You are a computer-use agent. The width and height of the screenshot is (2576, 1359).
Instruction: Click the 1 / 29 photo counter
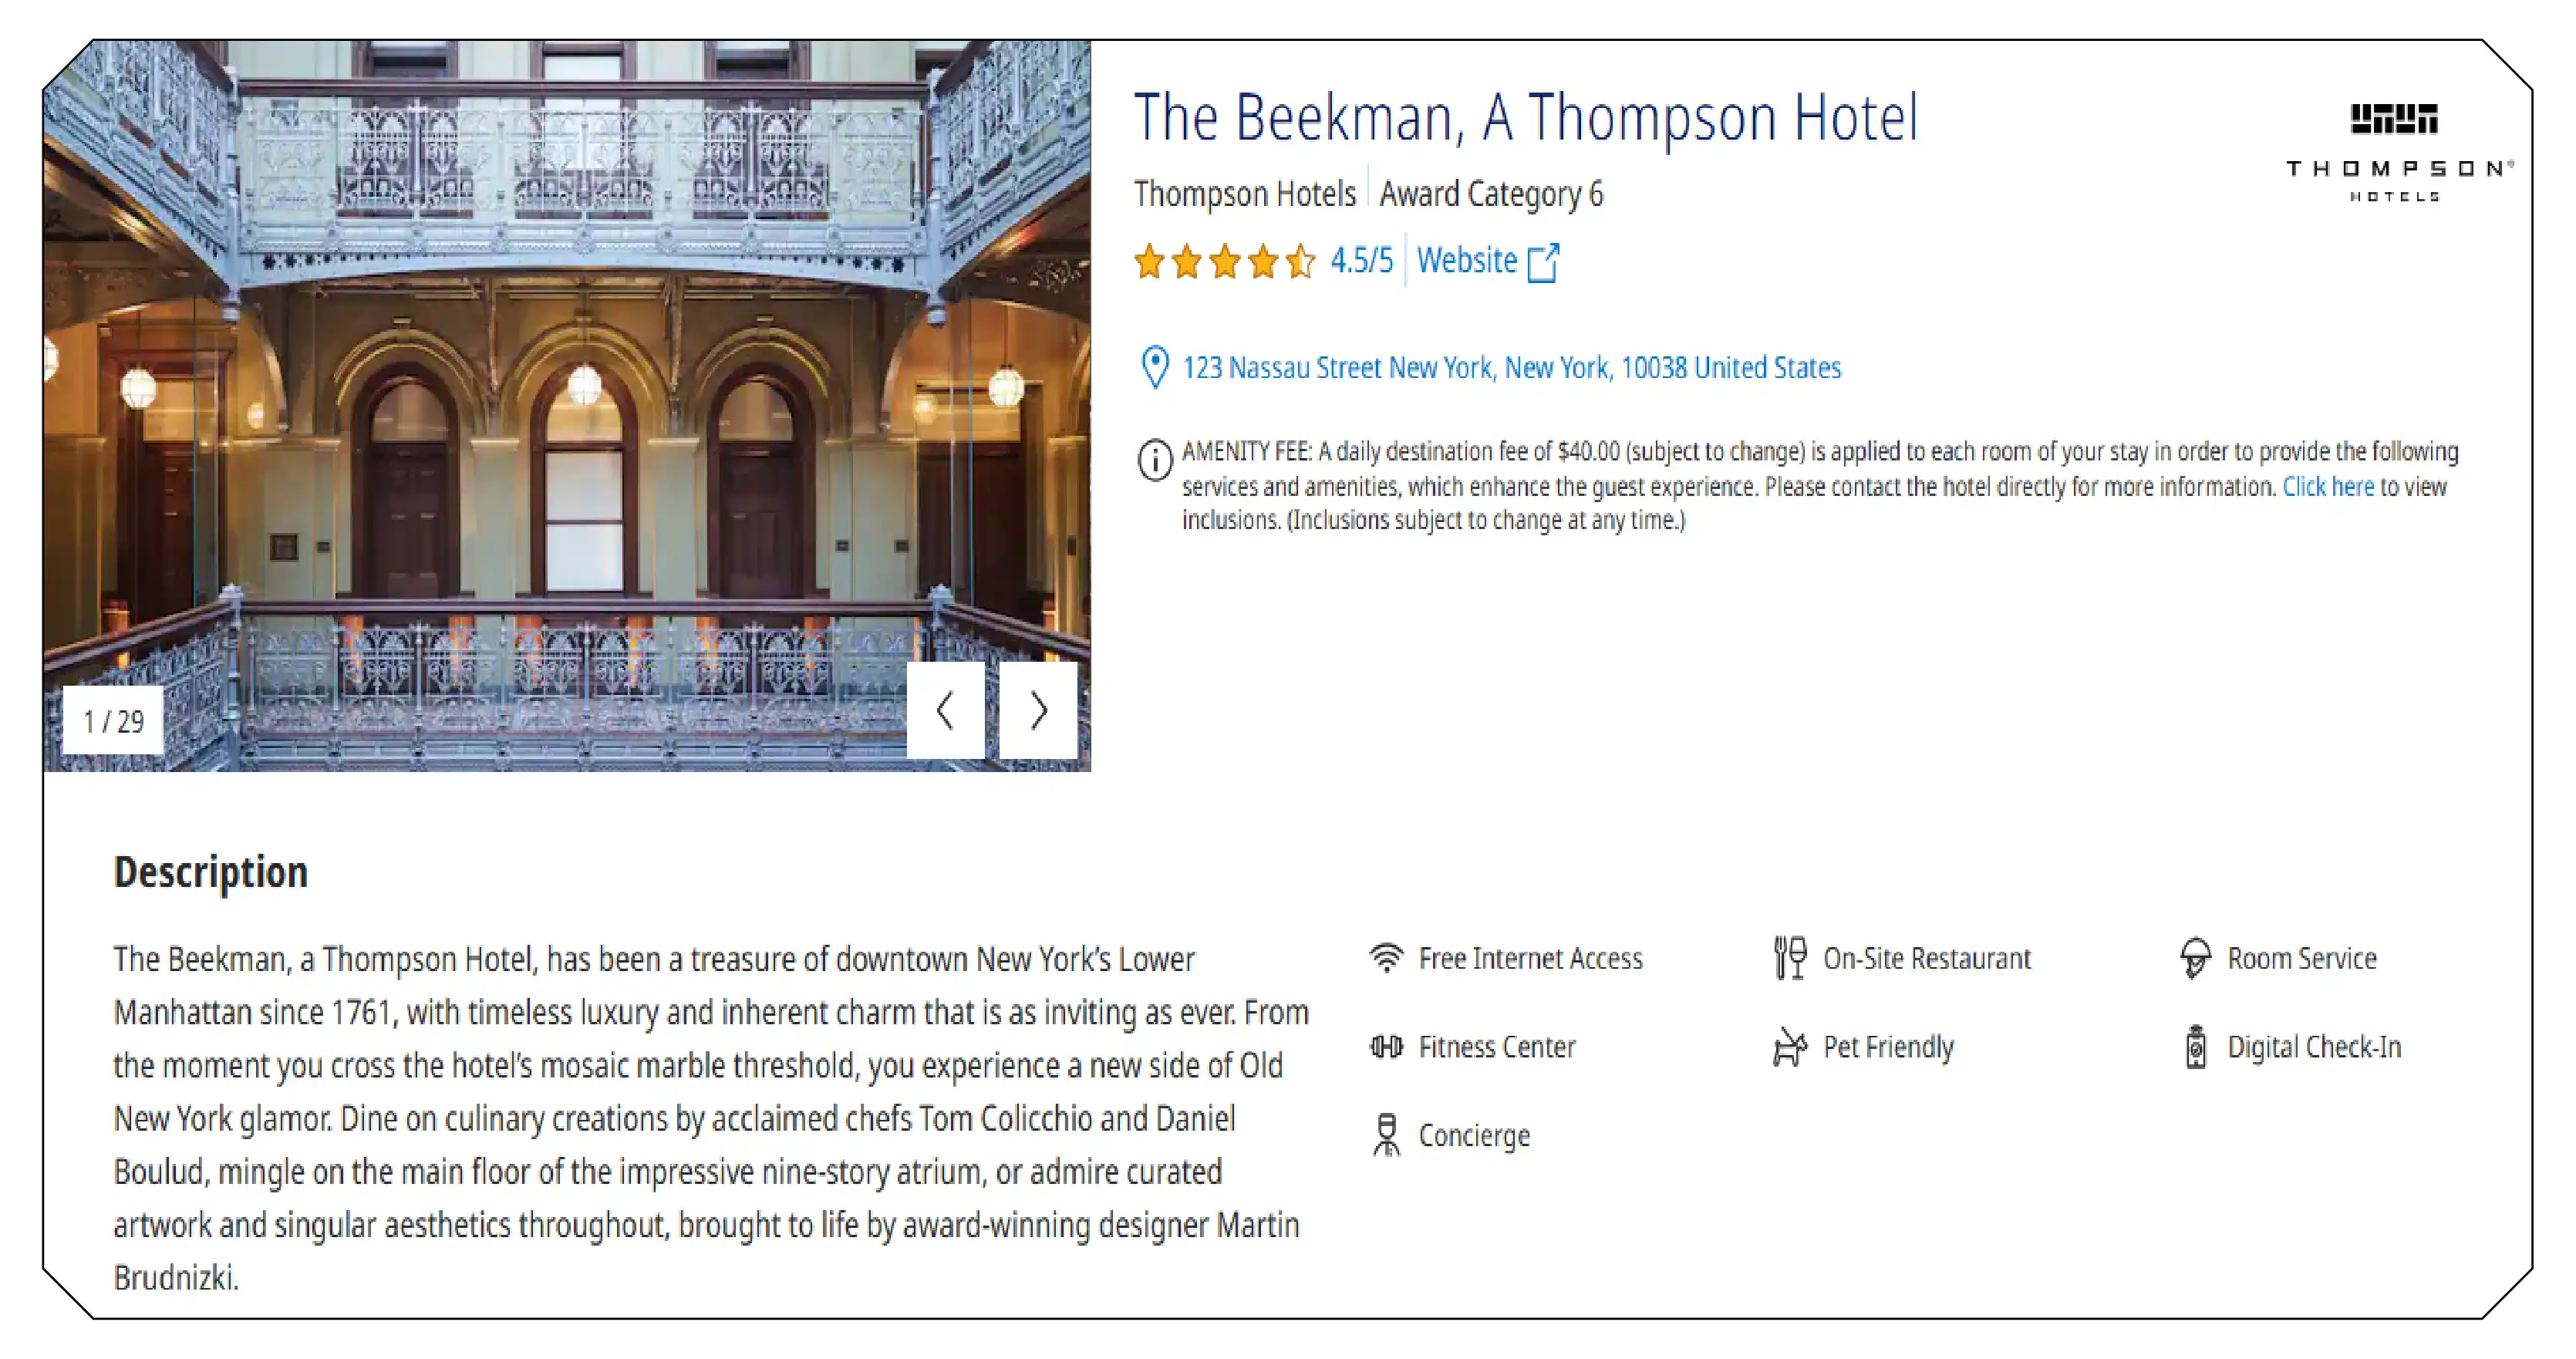[113, 721]
